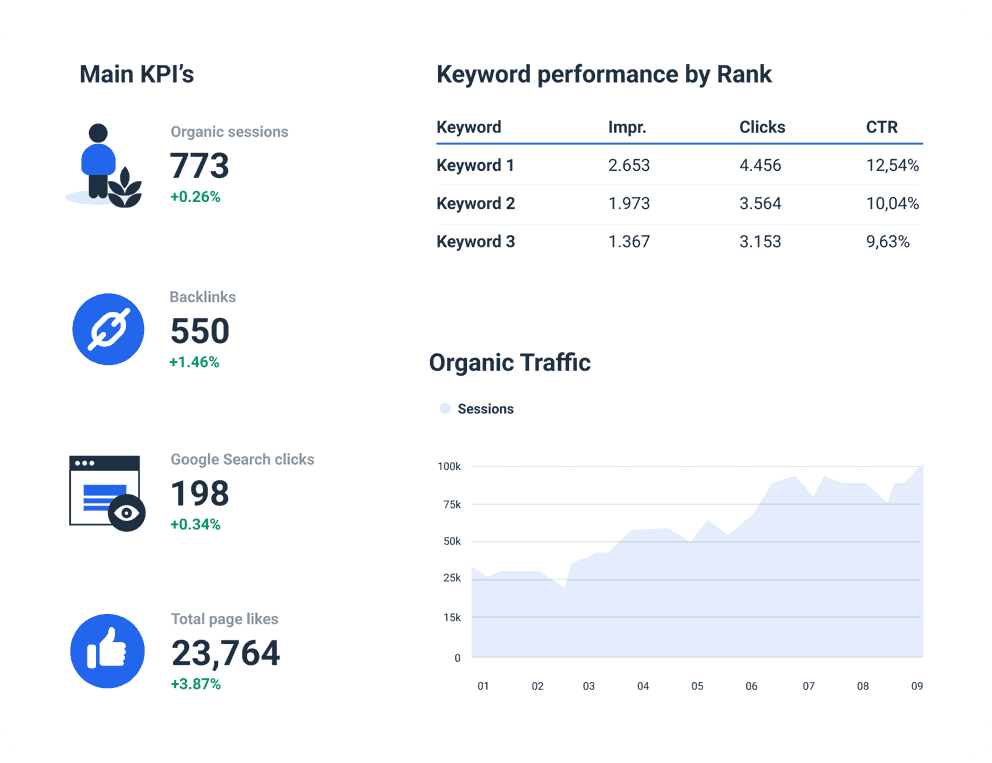992x763 pixels.
Task: Click the Total page likes label
Action: [x=225, y=619]
